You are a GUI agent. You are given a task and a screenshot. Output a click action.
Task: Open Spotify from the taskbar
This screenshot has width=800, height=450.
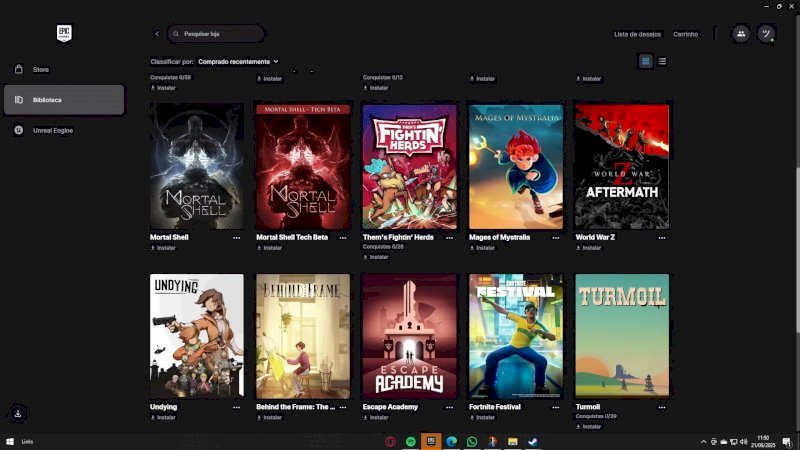pyautogui.click(x=411, y=441)
